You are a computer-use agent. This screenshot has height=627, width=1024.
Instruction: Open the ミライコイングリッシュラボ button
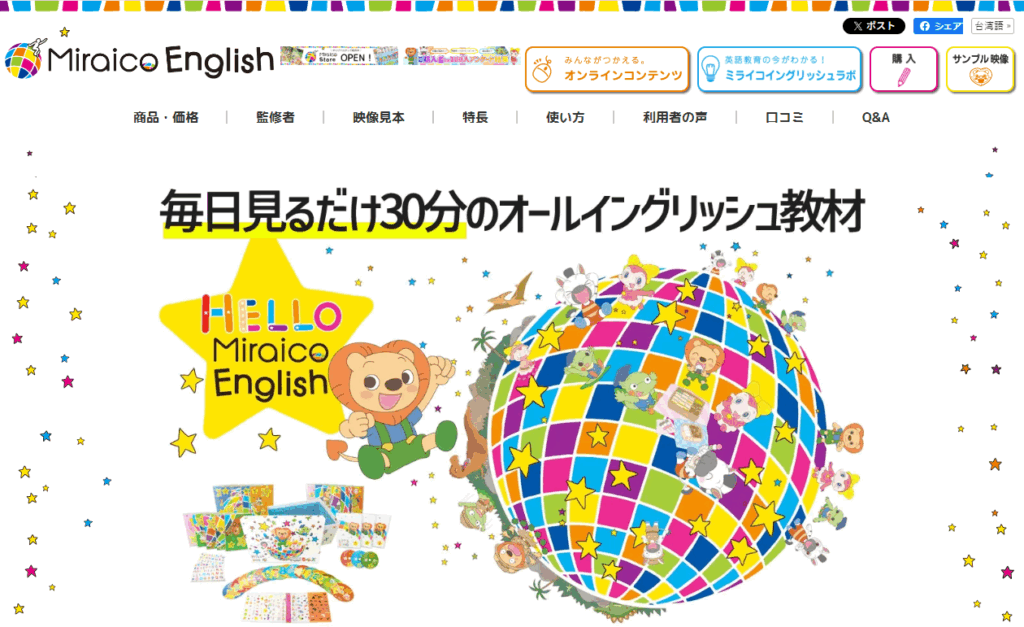tap(780, 69)
